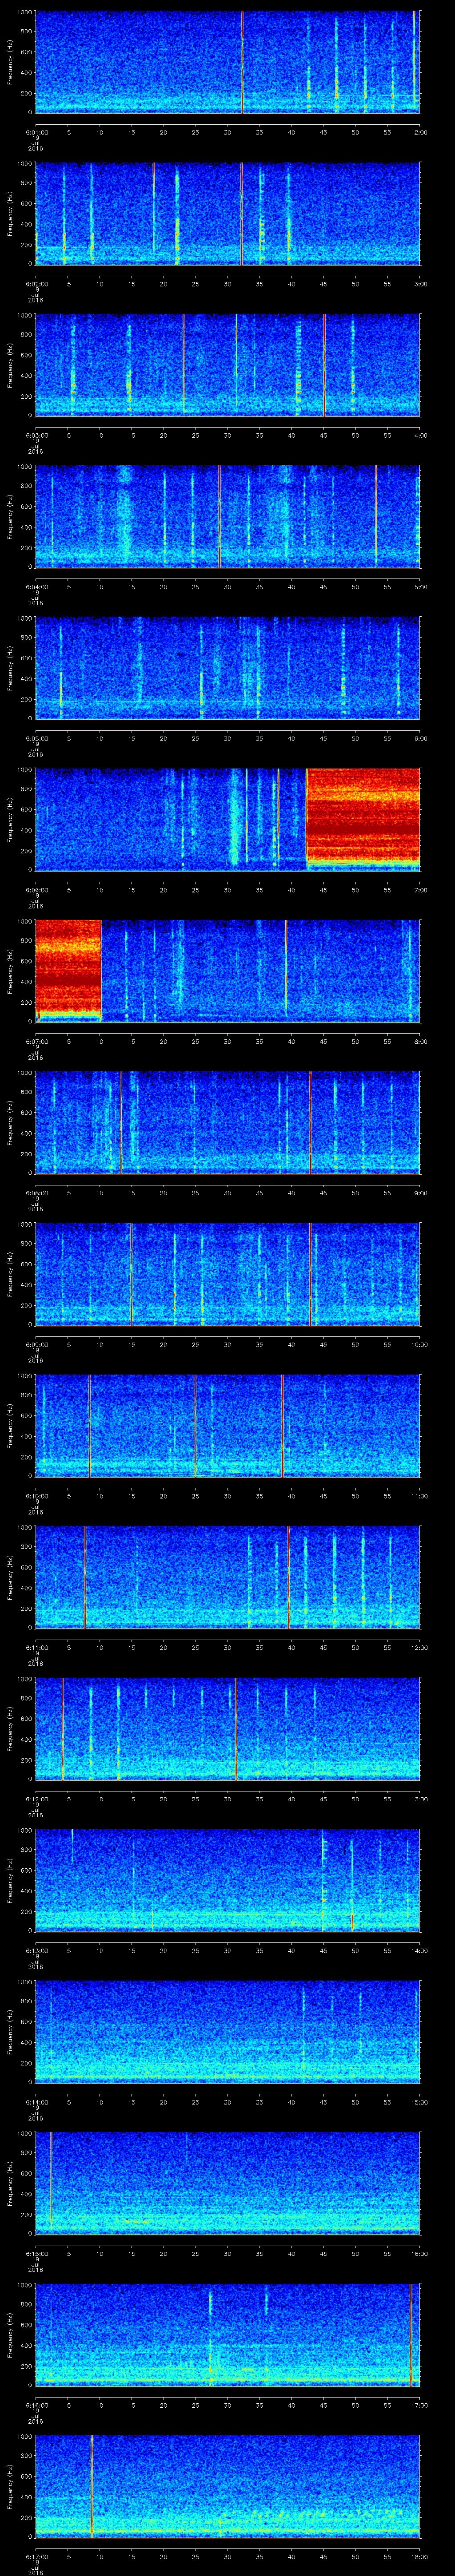Click the spectrogram panel starting at 6:16:00
Screen dimensions: 455x2576
[x=227, y=2335]
